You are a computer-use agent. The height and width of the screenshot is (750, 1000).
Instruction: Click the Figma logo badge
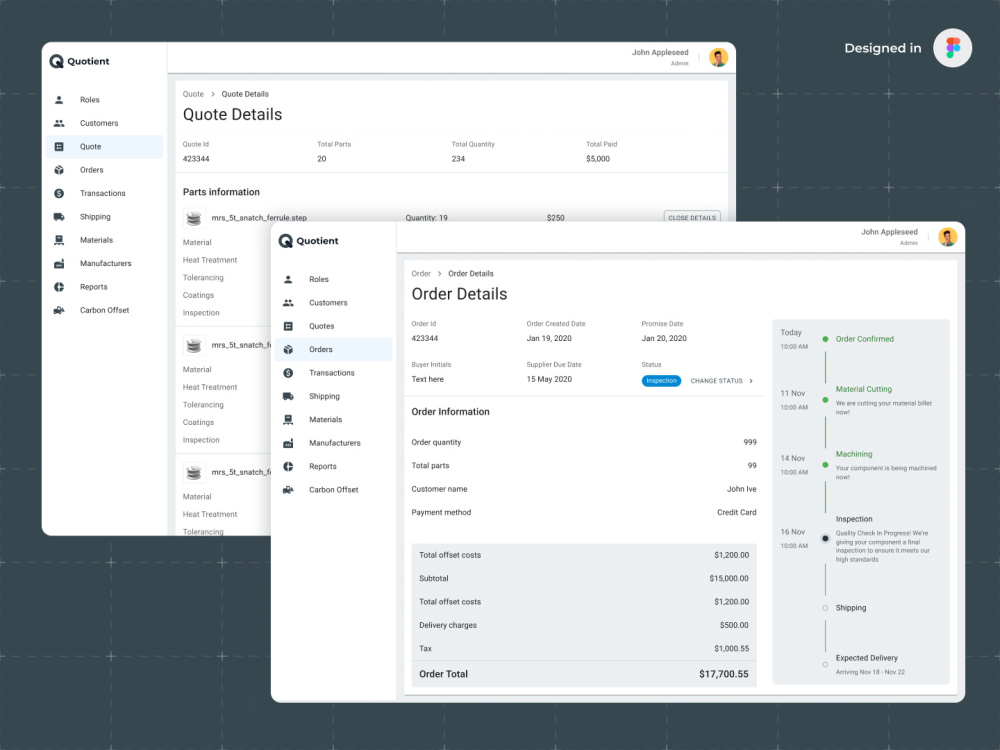(x=952, y=48)
